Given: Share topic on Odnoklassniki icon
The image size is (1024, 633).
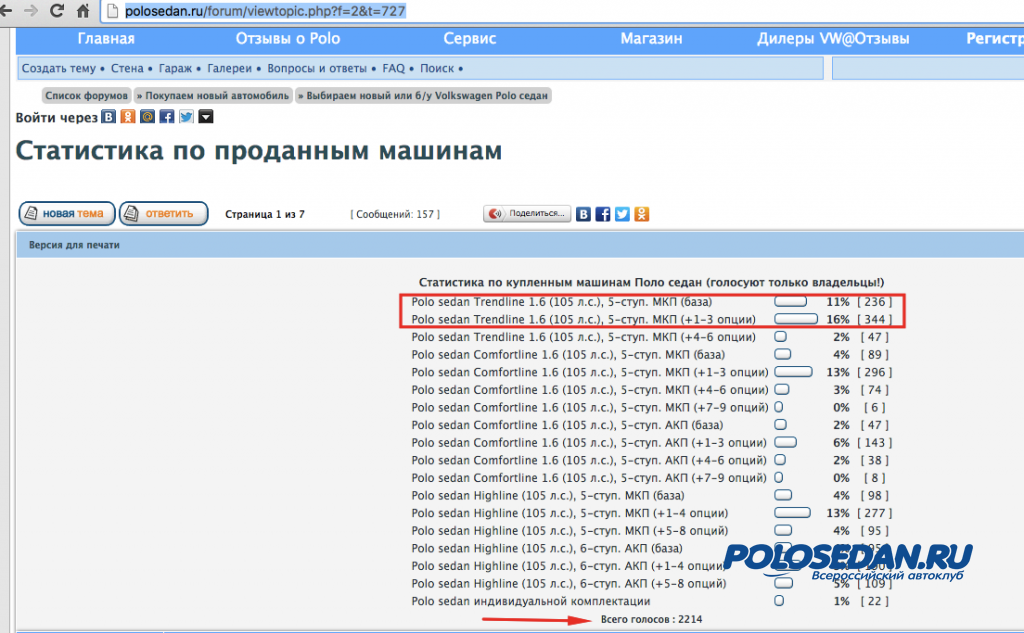Looking at the screenshot, I should point(642,214).
